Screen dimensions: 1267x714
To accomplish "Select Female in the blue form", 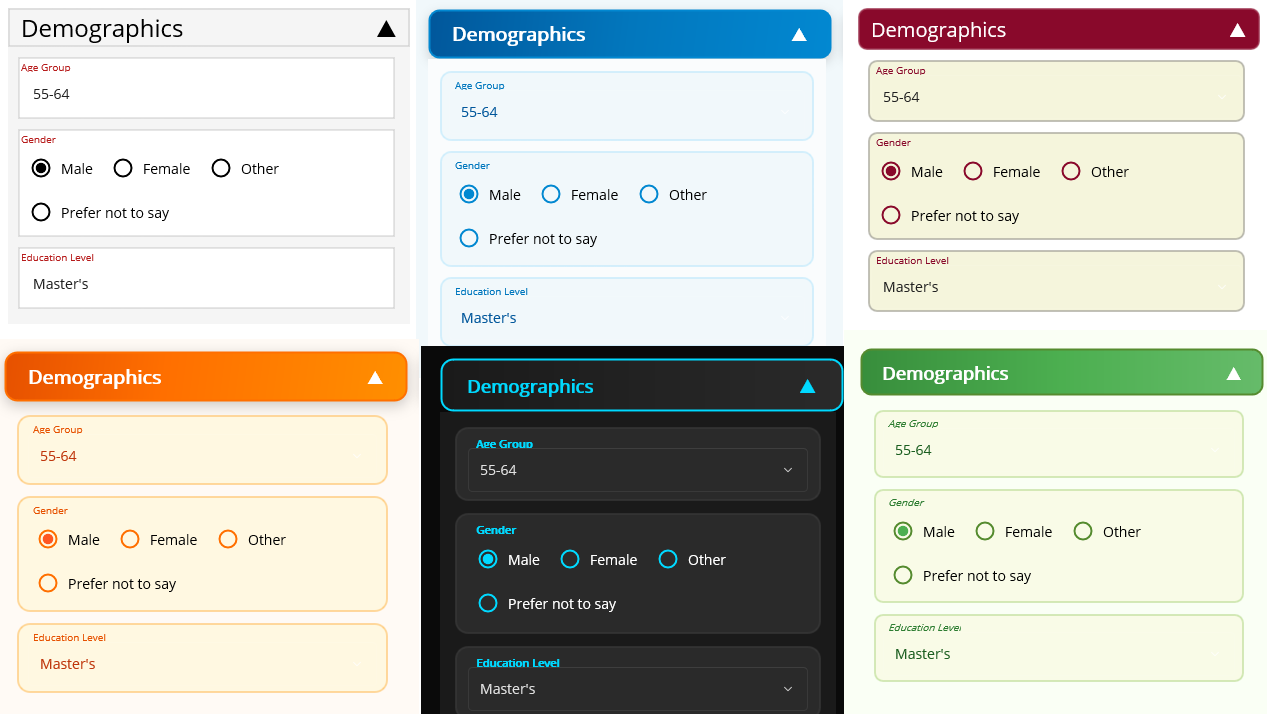I will [550, 194].
